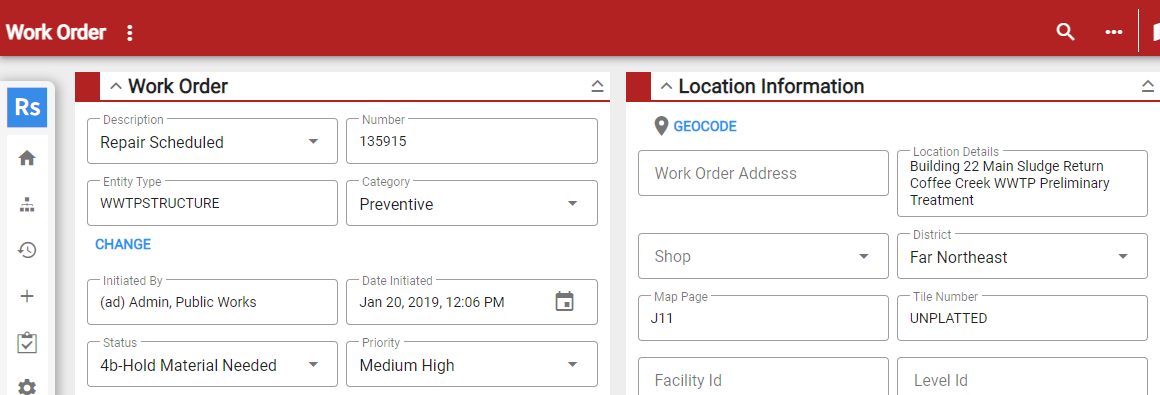This screenshot has width=1160, height=395.
Task: Go to Home in the sidebar
Action: point(27,158)
